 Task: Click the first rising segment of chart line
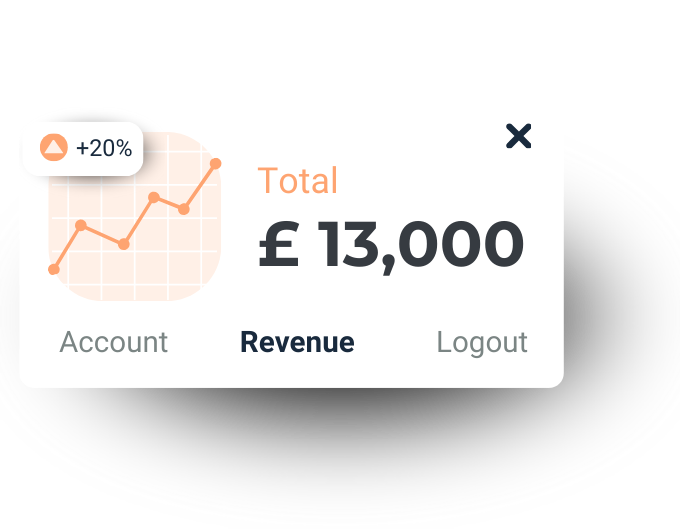tap(67, 247)
